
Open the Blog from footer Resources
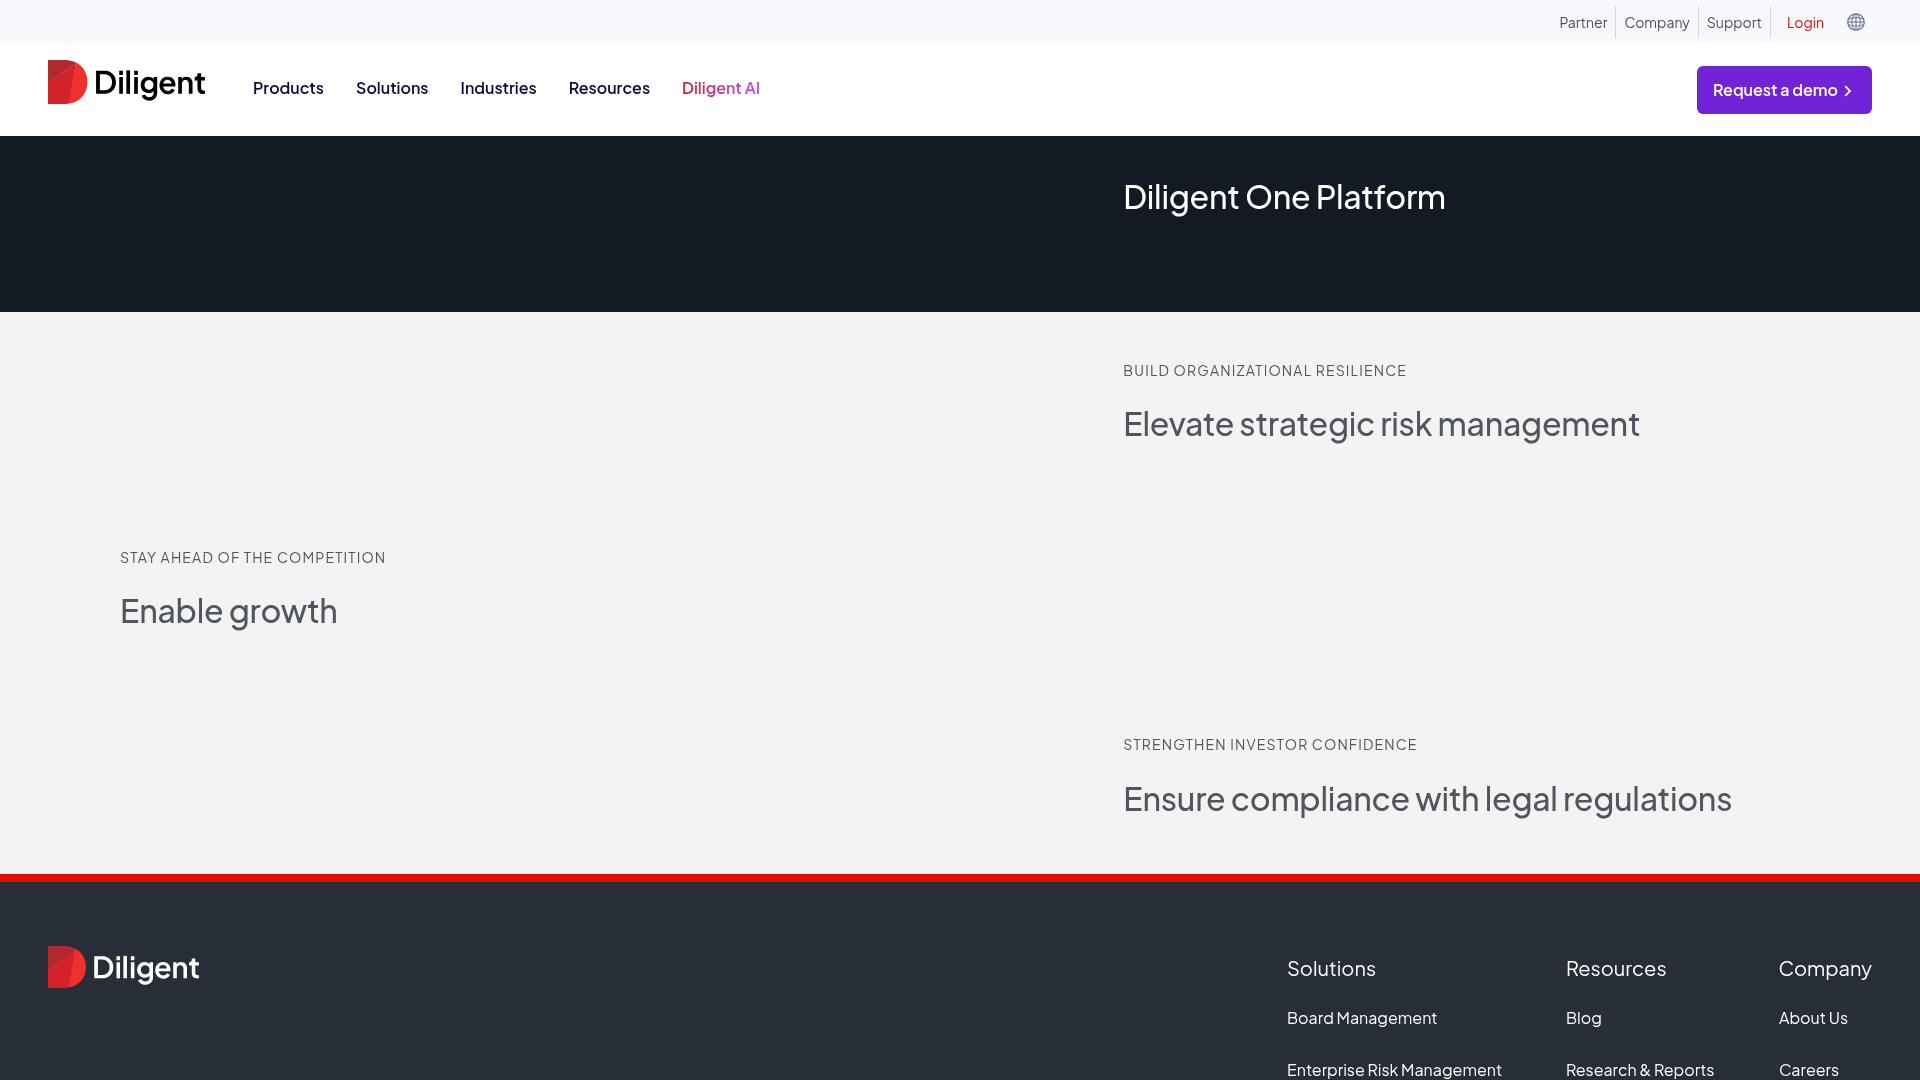coord(1583,1017)
